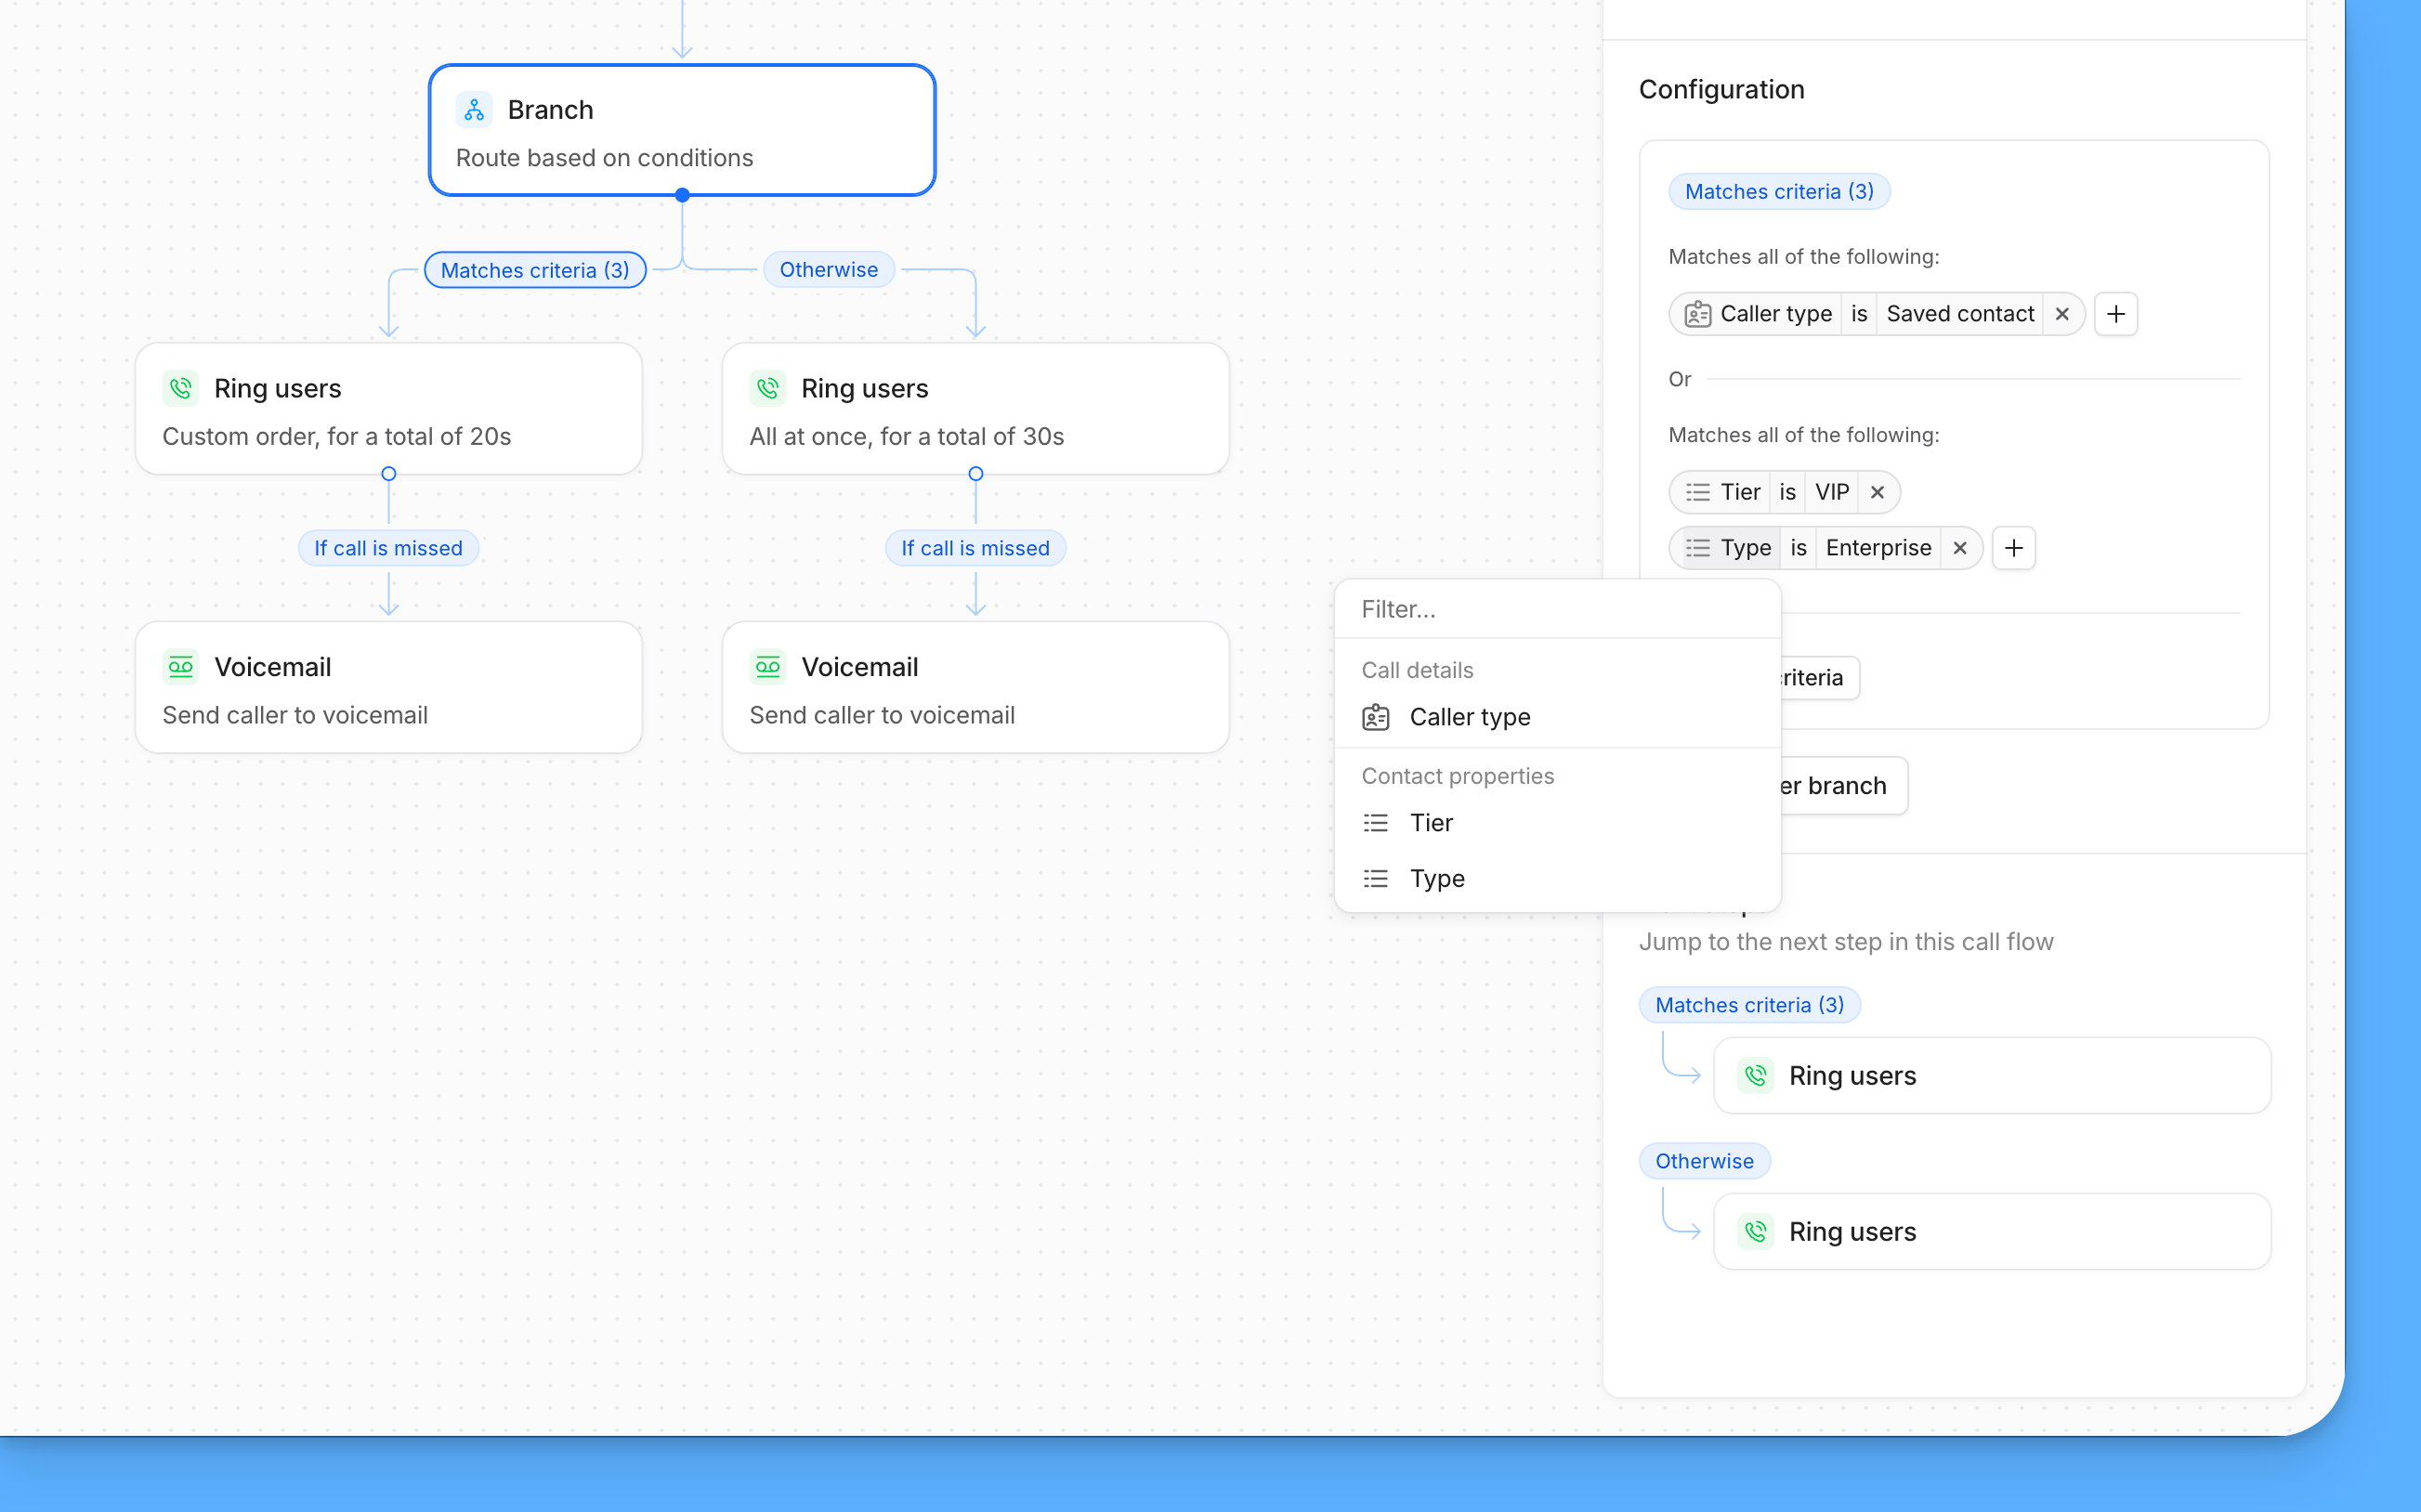This screenshot has width=2421, height=1512.
Task: Click the phone icon of the Custom order Ring users node
Action: click(181, 388)
